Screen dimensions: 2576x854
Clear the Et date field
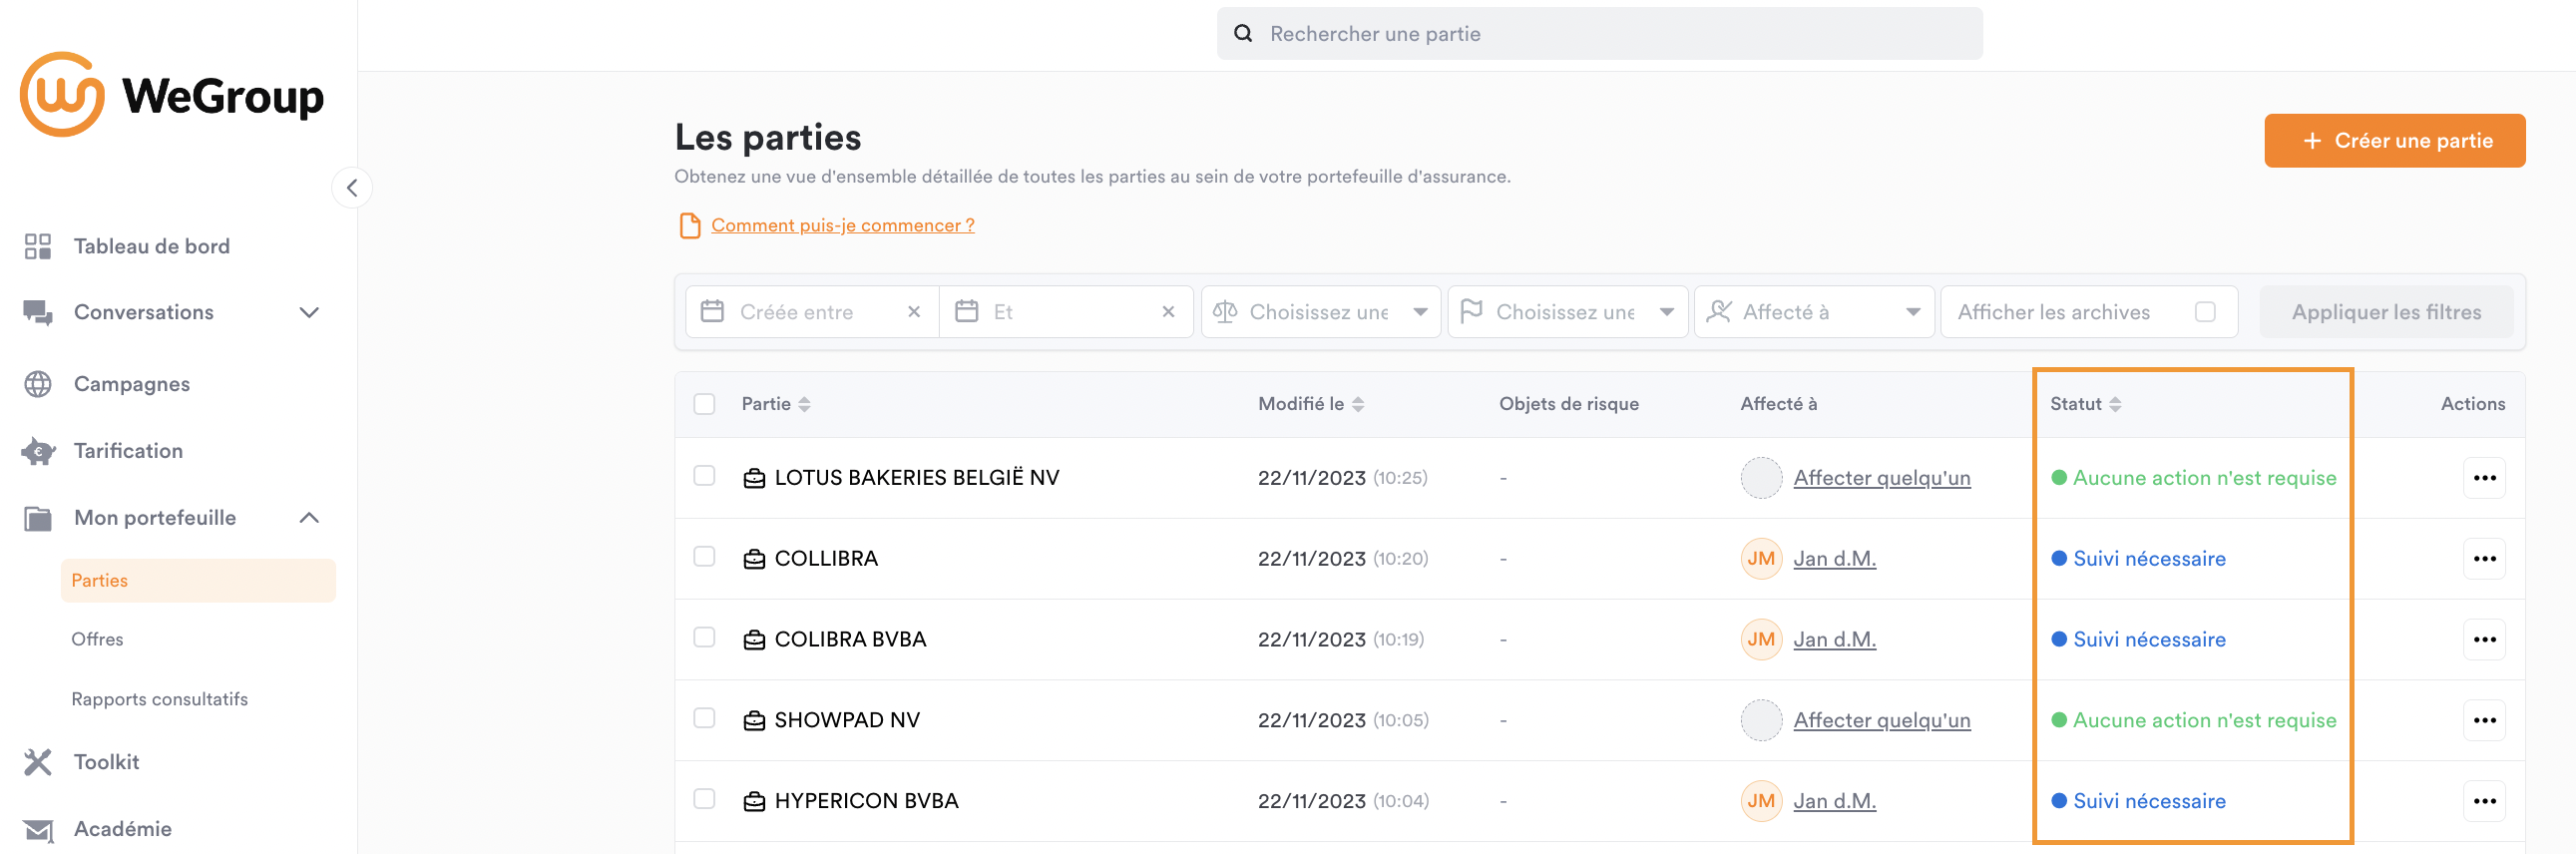tap(1168, 312)
